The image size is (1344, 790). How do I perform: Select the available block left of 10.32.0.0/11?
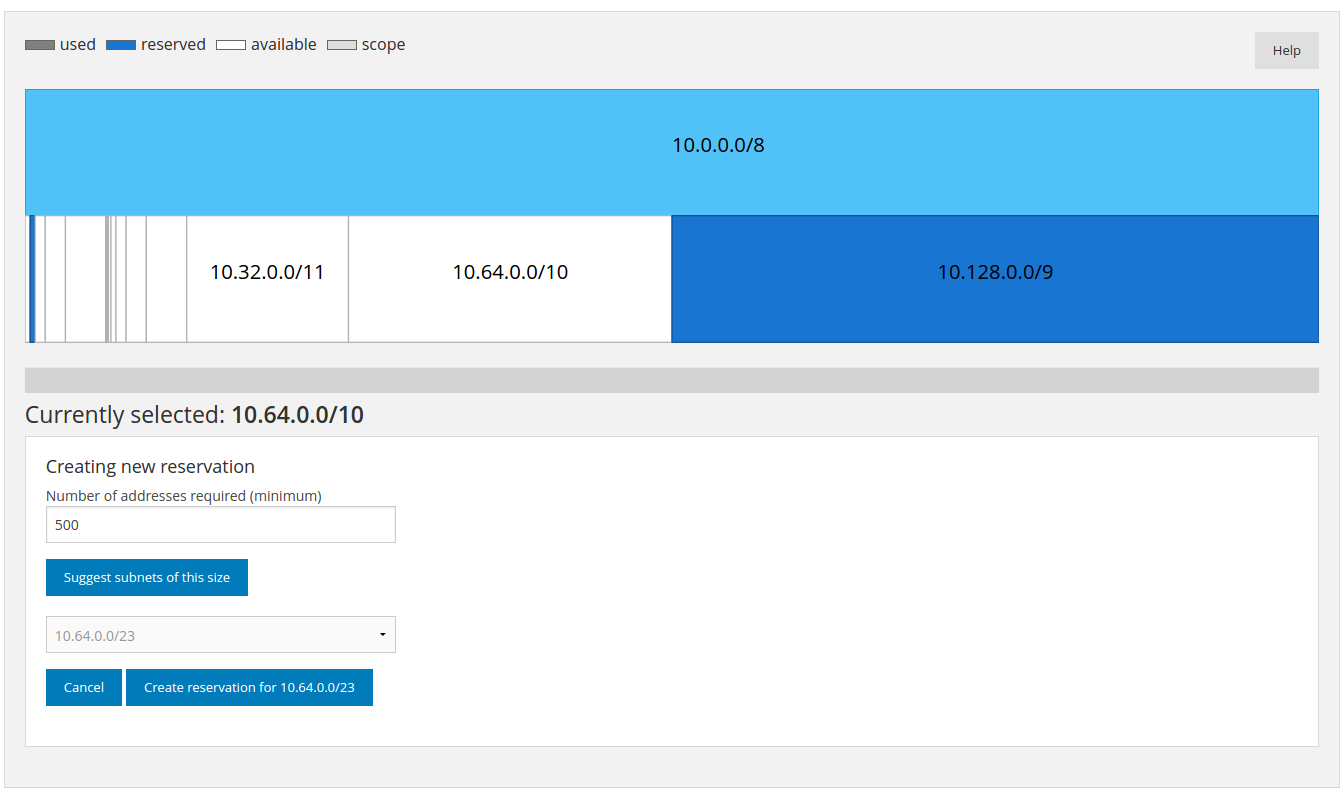(x=166, y=279)
